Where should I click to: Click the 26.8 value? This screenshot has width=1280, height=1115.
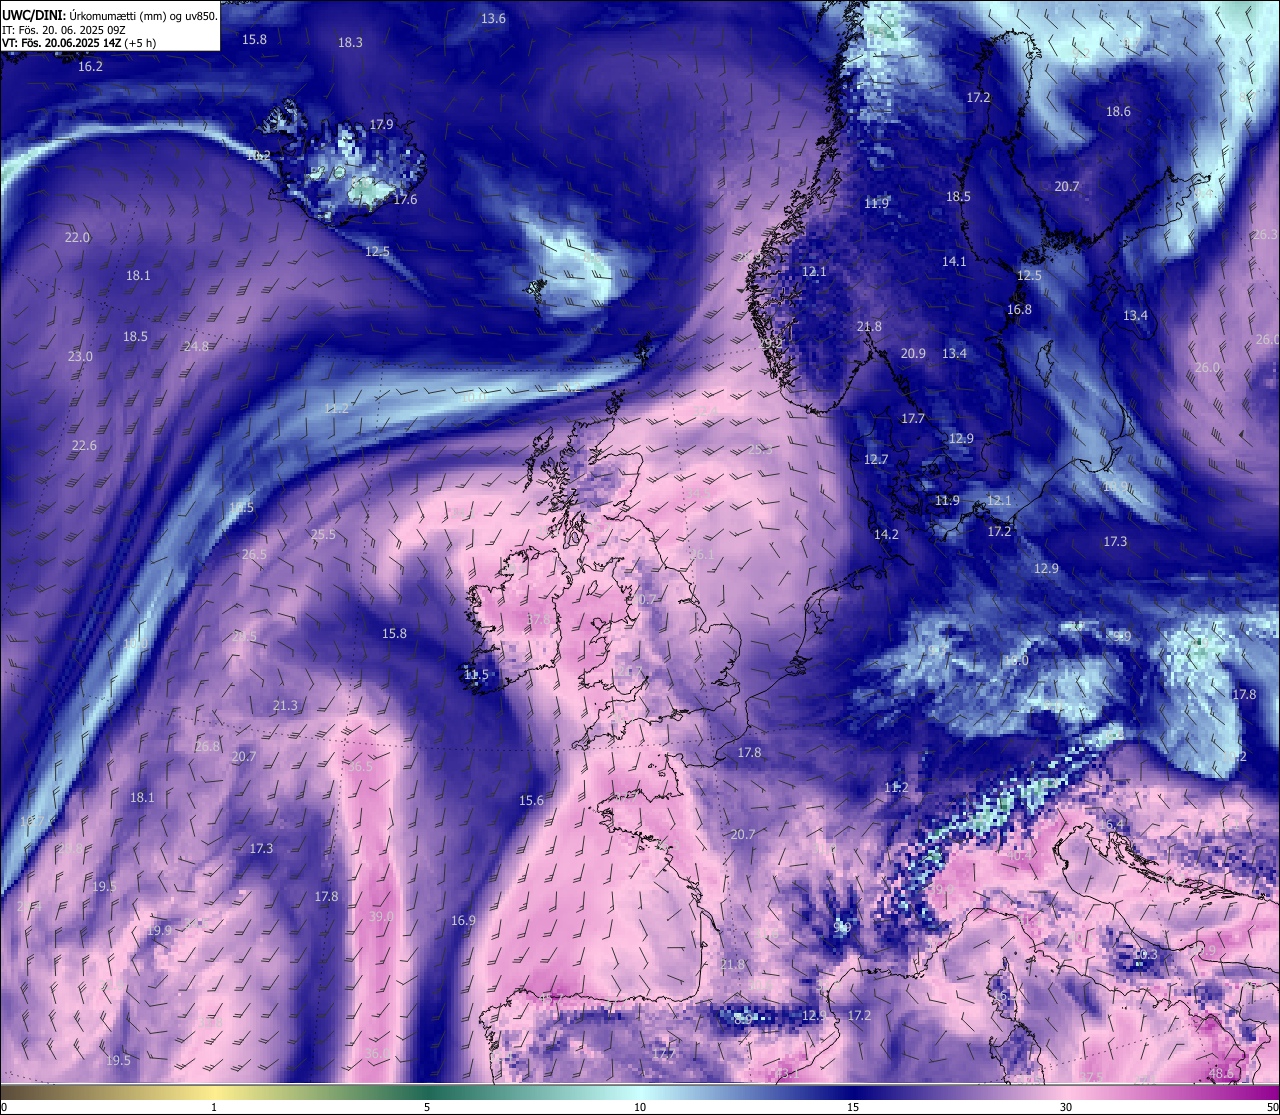point(207,747)
